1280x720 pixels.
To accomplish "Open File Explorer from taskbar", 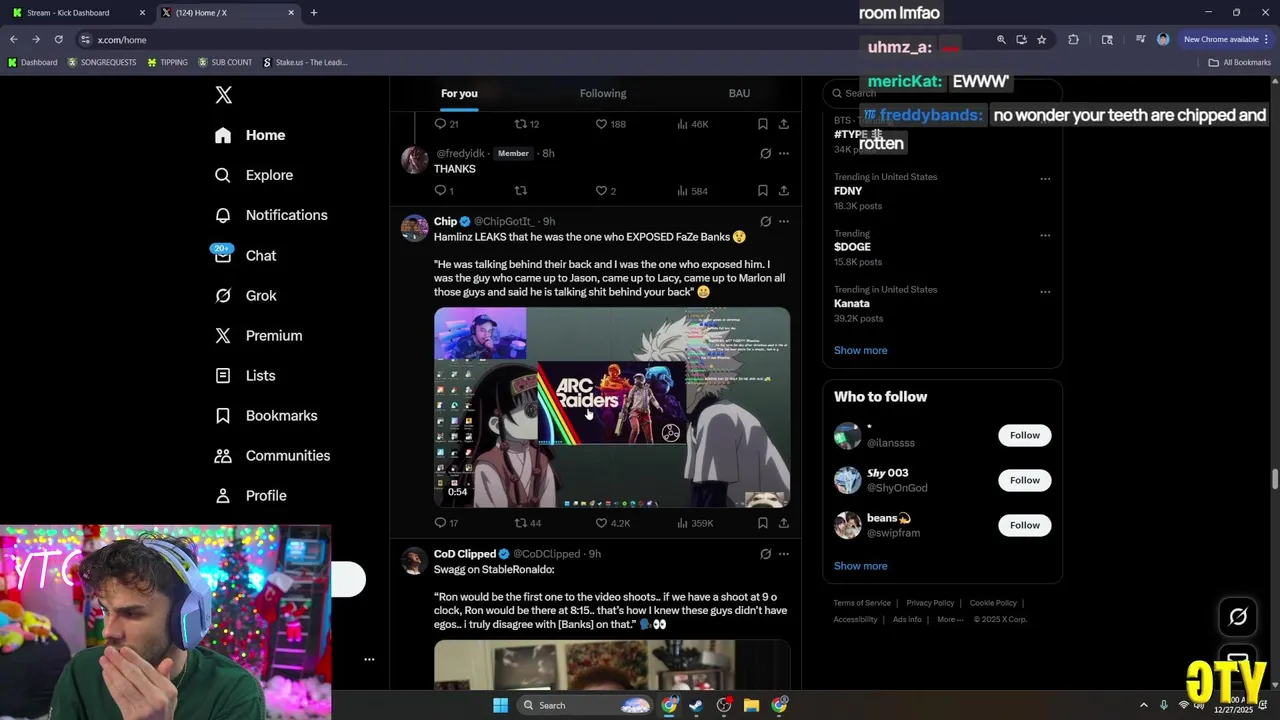I will pyautogui.click(x=751, y=705).
